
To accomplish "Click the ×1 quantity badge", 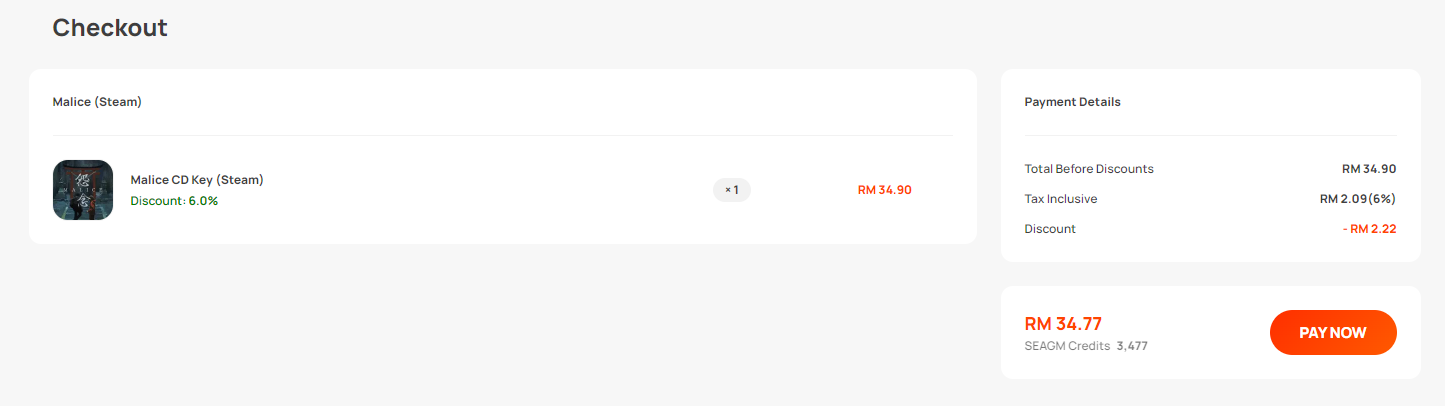I will click(x=732, y=190).
